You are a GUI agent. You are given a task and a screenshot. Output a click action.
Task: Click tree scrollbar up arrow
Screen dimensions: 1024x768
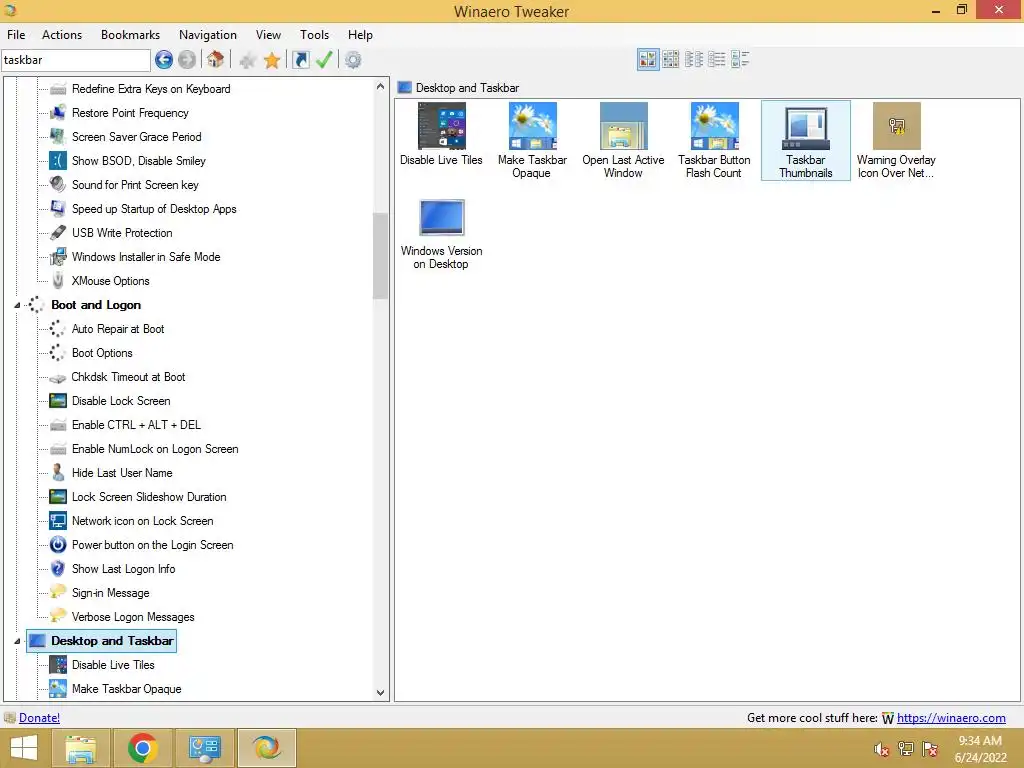pyautogui.click(x=380, y=86)
